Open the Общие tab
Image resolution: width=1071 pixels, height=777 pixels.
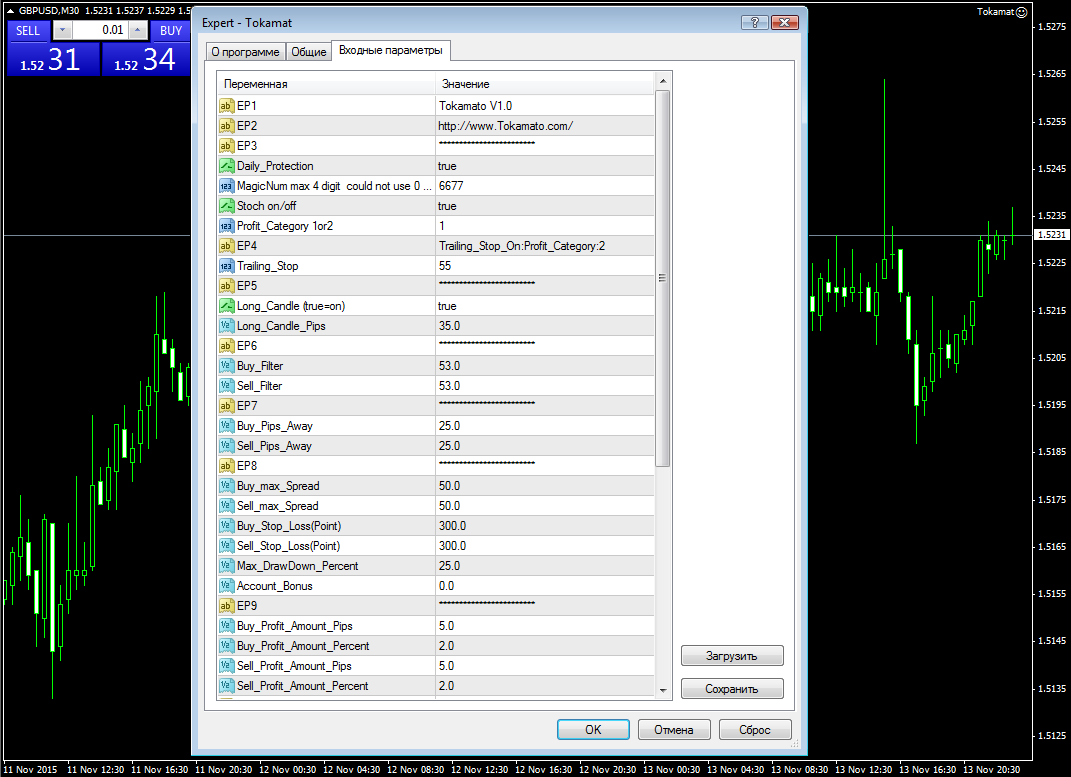(309, 52)
